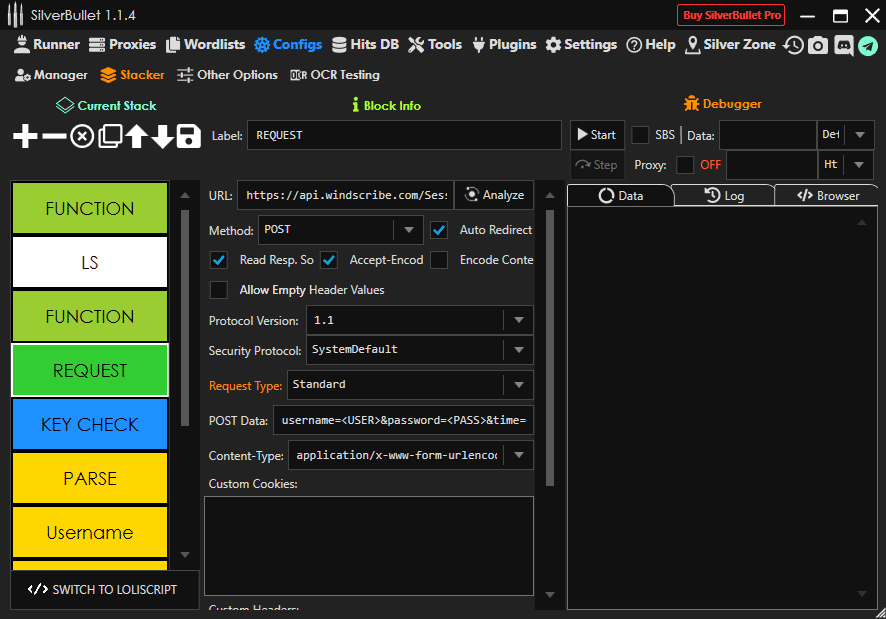The height and width of the screenshot is (619, 886).
Task: Click the Analyze button next to URL
Action: (x=494, y=195)
